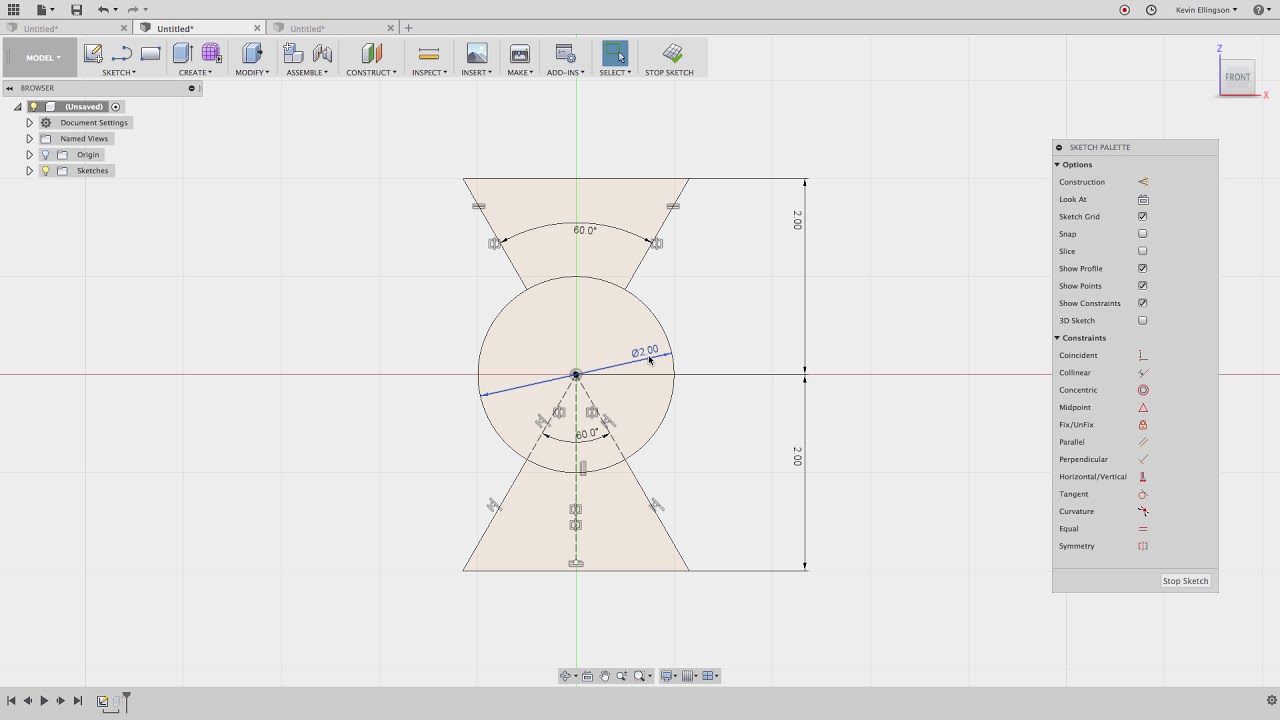
Task: Open a new tab with plus button
Action: click(x=408, y=28)
